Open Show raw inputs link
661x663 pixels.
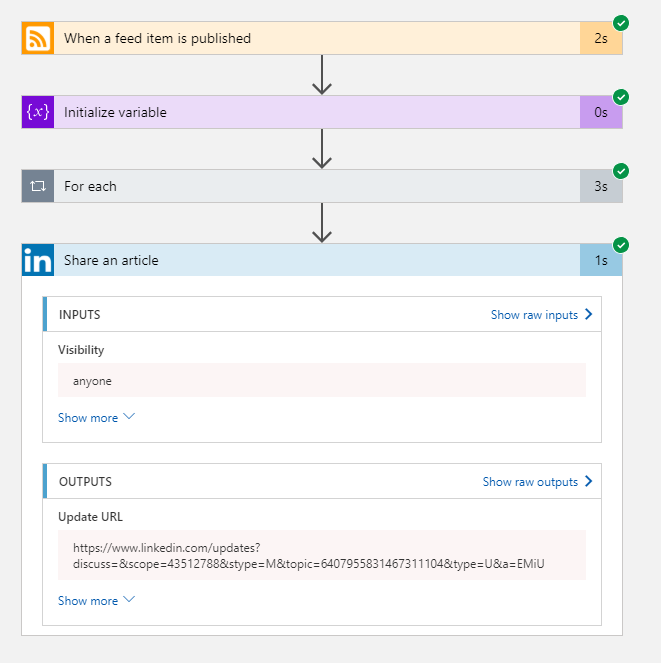pos(534,315)
